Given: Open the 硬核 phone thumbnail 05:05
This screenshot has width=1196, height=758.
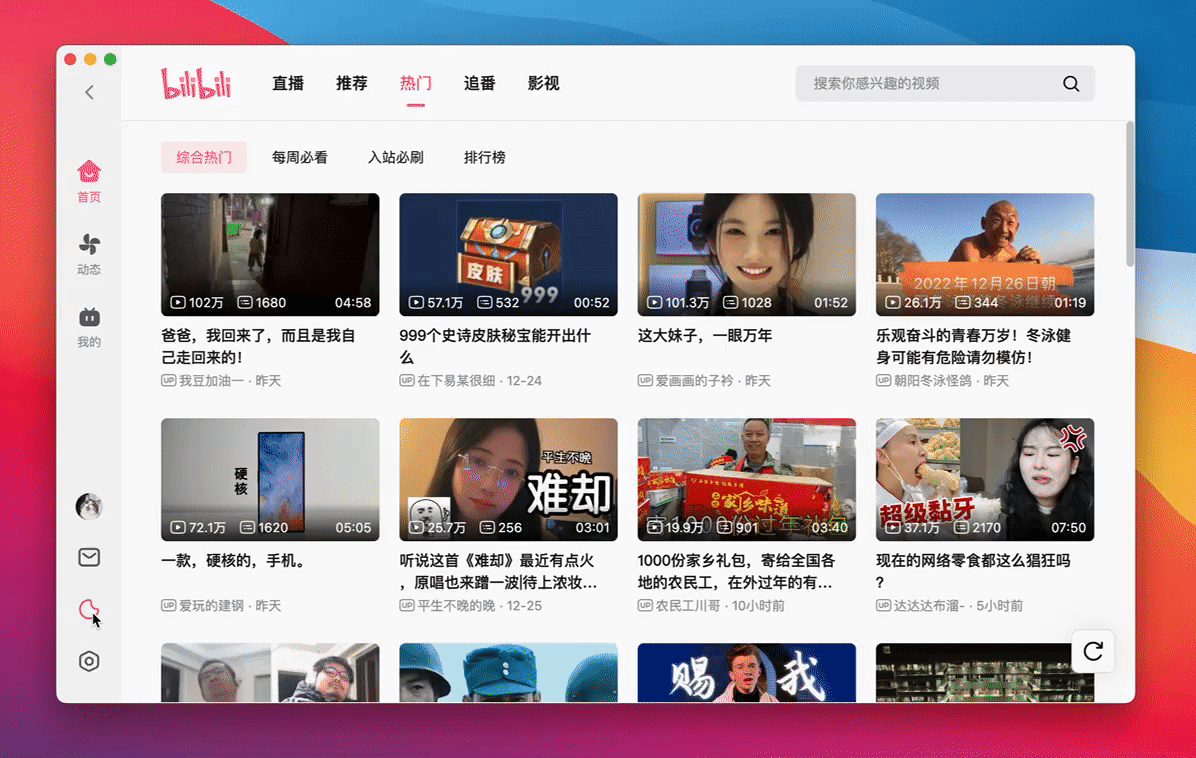Looking at the screenshot, I should pyautogui.click(x=270, y=480).
